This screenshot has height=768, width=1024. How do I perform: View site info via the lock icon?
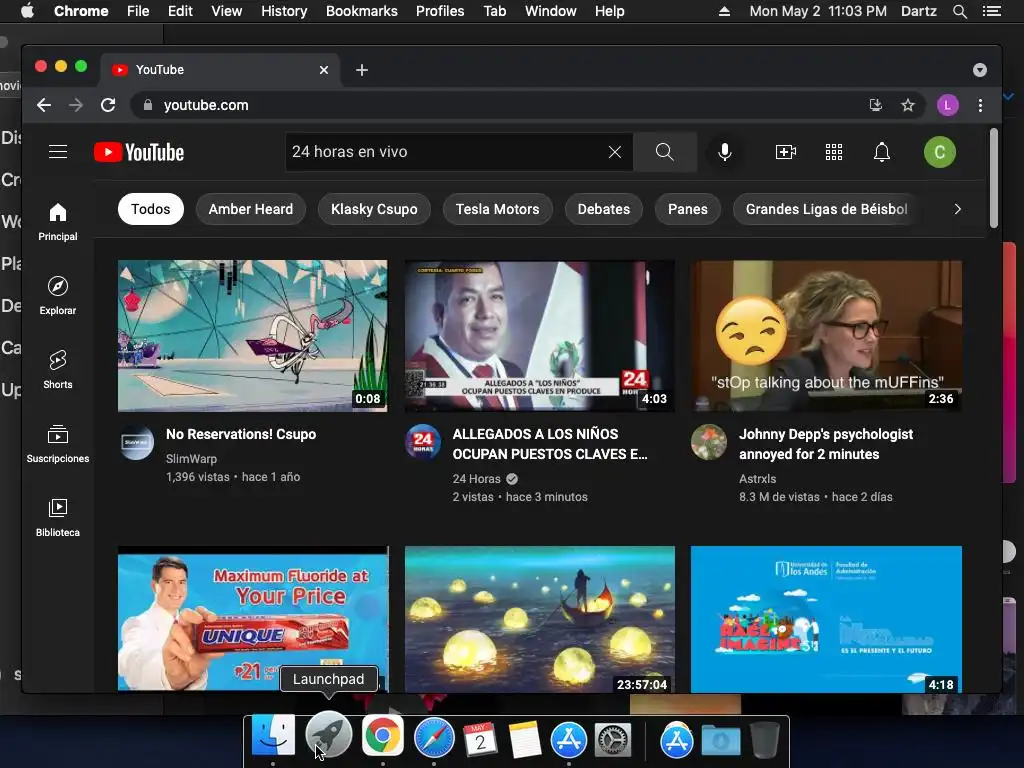(x=148, y=105)
